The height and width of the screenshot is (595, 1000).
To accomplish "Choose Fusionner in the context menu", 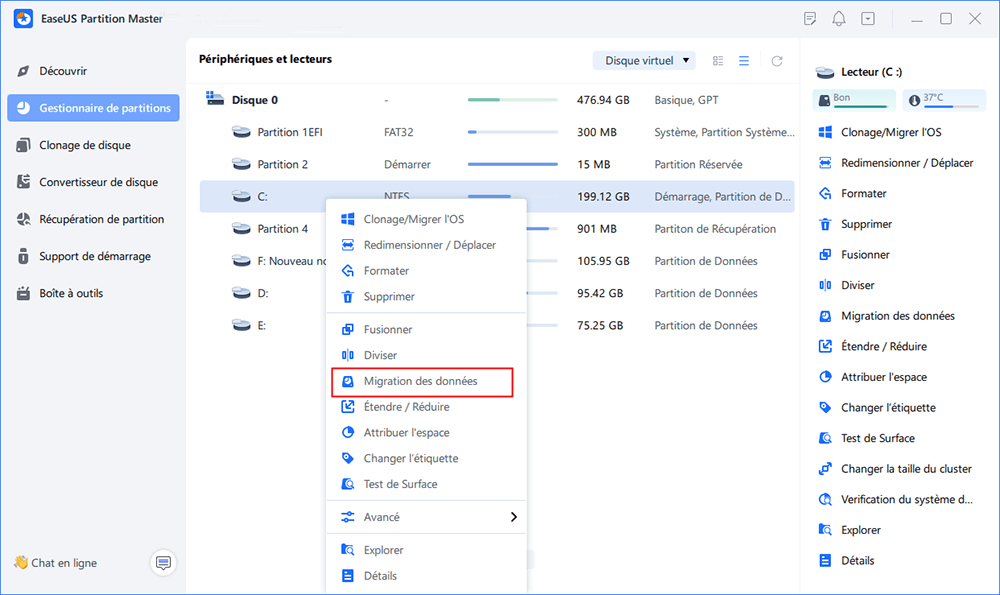I will click(x=426, y=329).
